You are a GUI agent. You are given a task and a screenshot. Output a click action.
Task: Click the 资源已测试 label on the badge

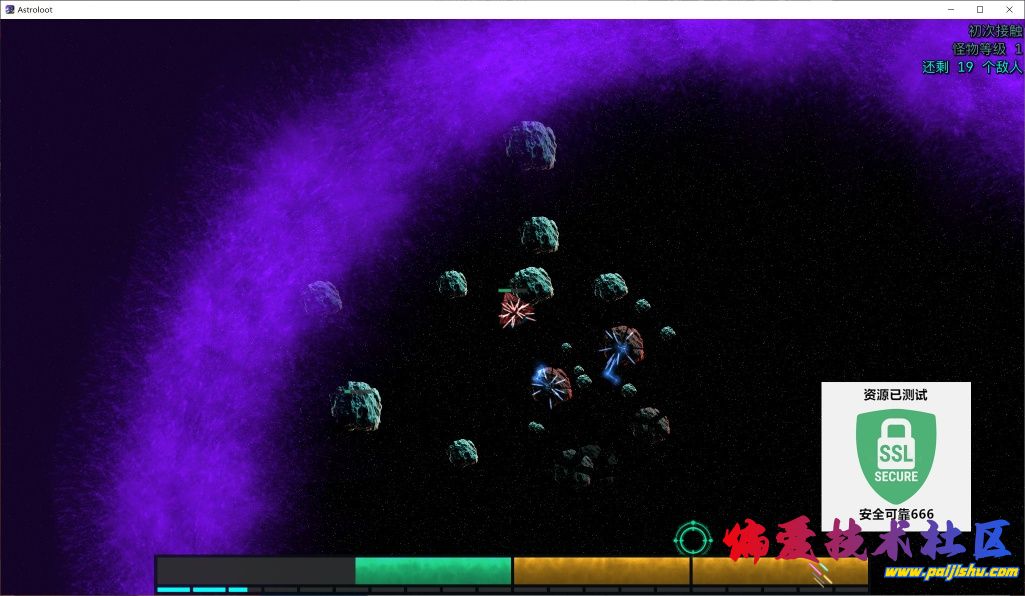pos(895,395)
